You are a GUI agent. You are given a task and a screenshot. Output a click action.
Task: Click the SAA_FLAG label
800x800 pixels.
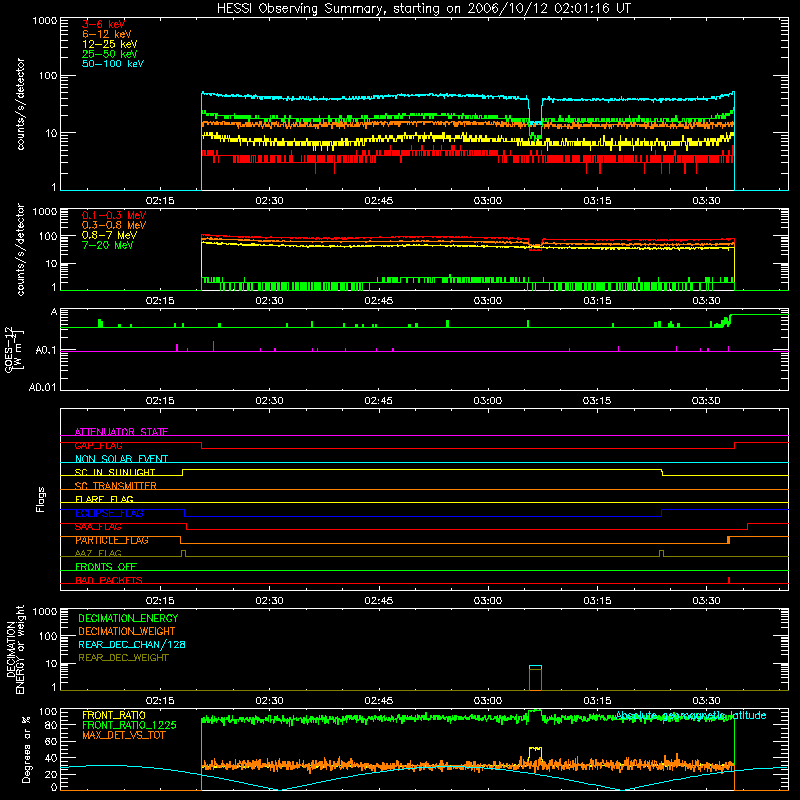(98, 527)
